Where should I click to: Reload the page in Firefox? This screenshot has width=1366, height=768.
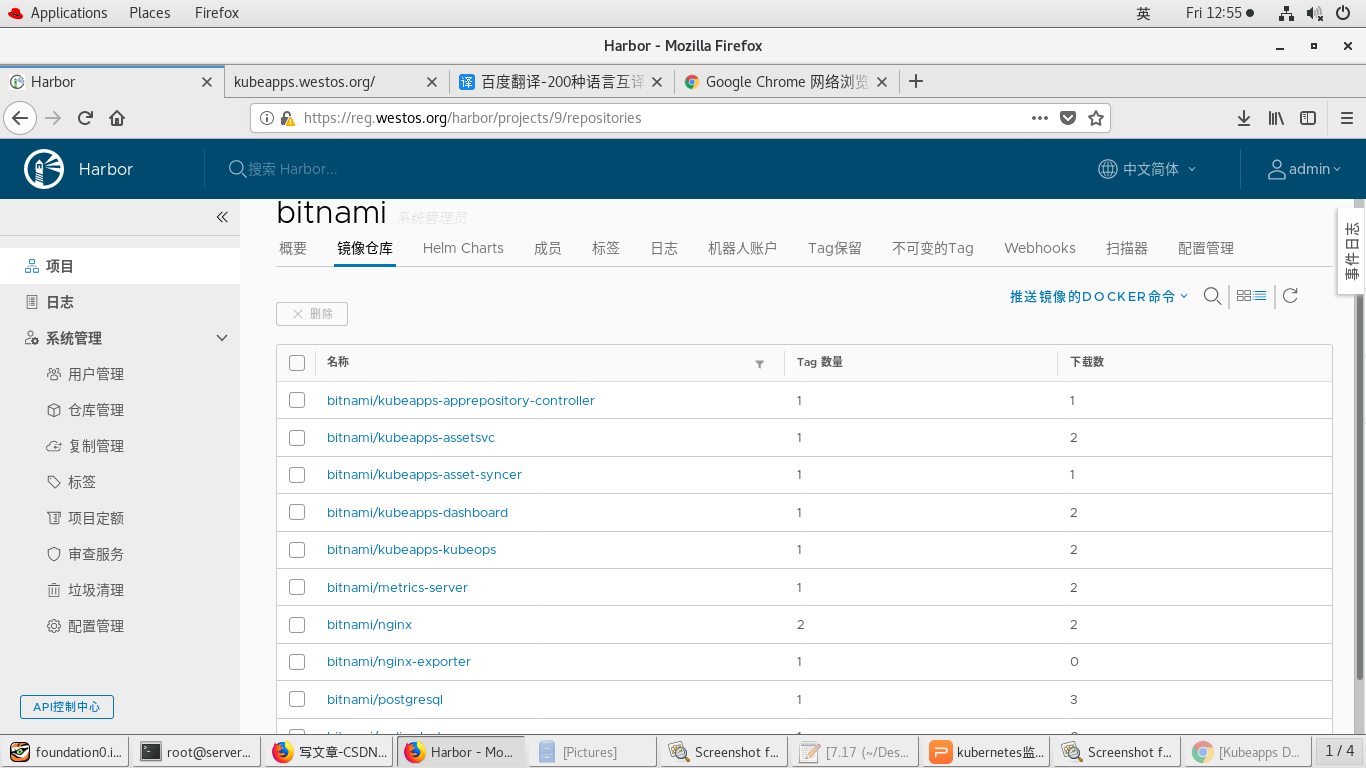[x=85, y=118]
